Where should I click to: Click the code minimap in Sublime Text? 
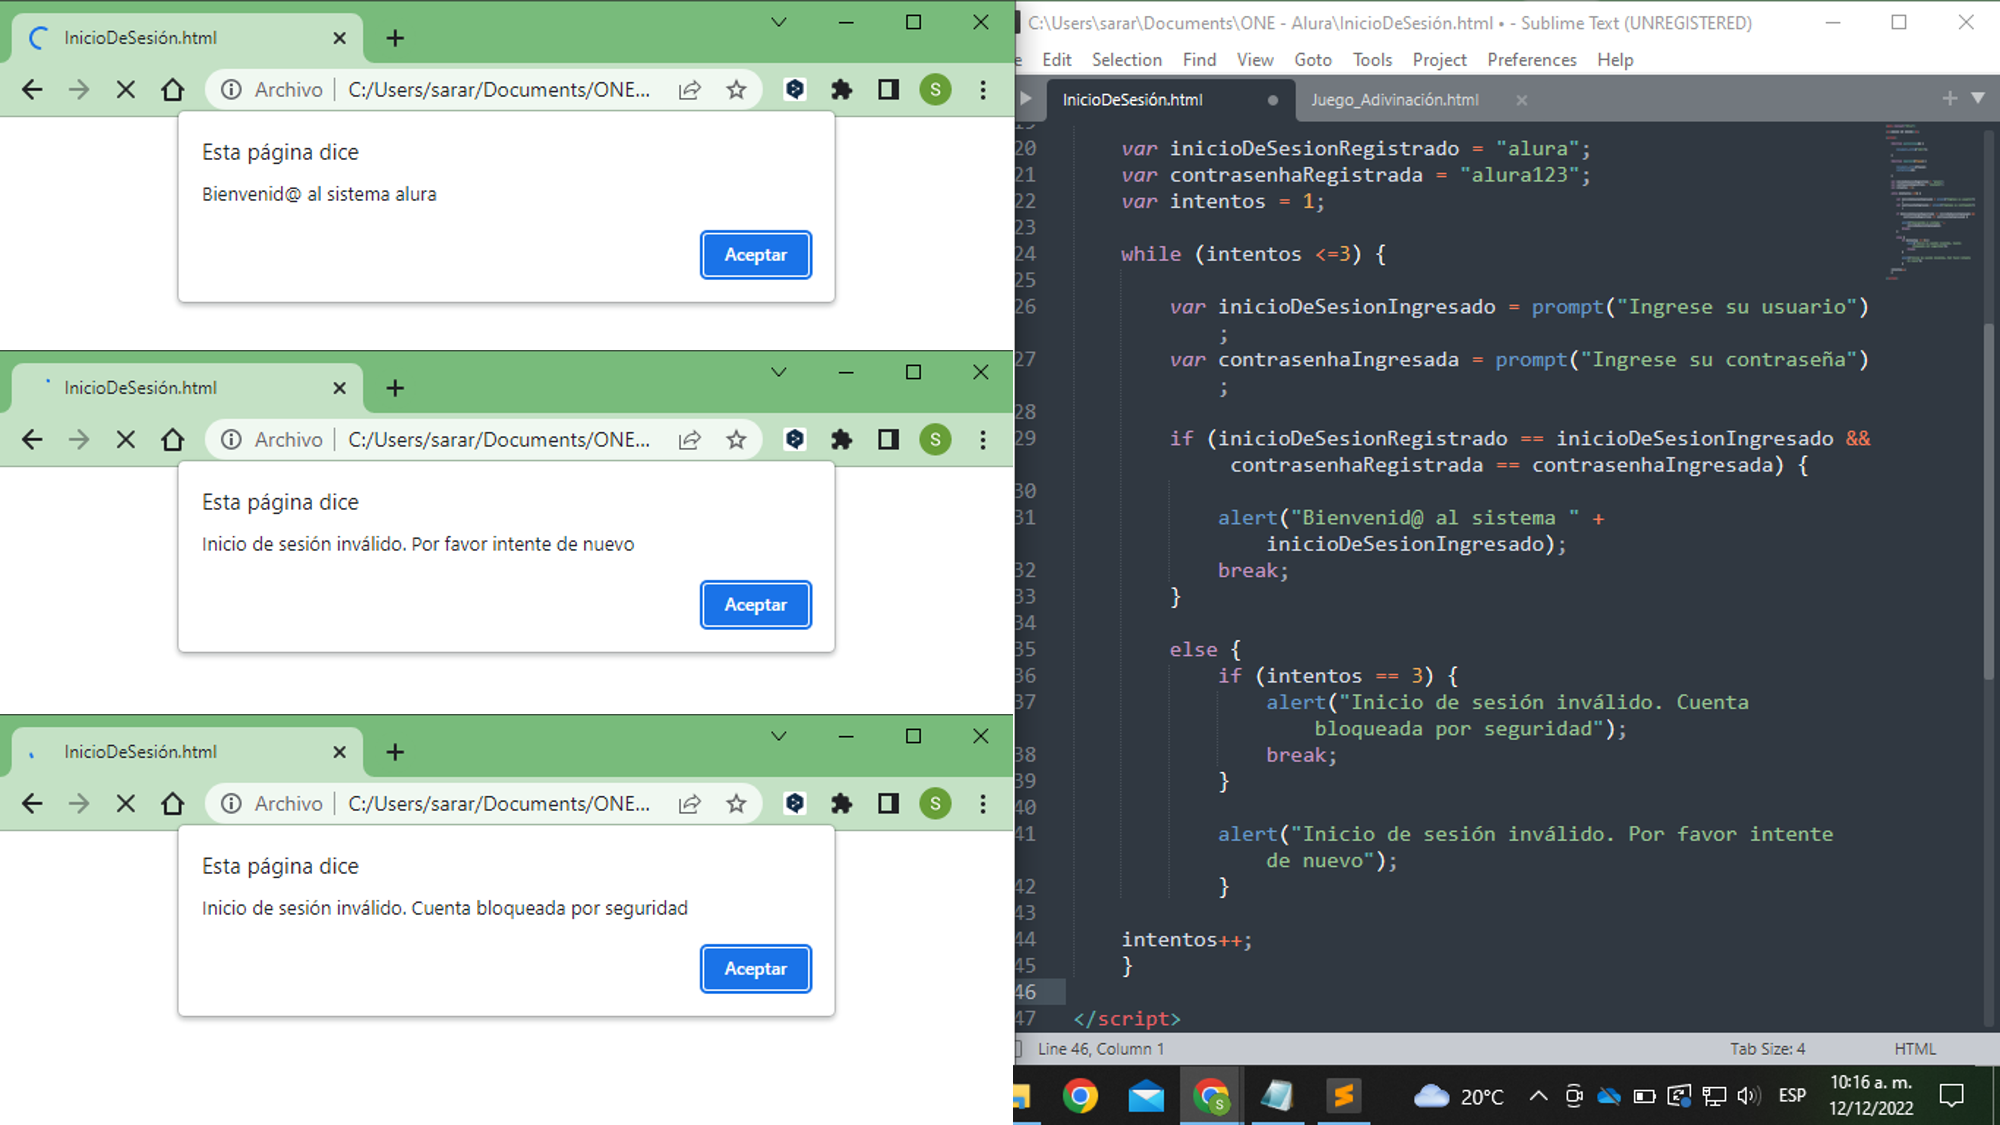[1930, 200]
